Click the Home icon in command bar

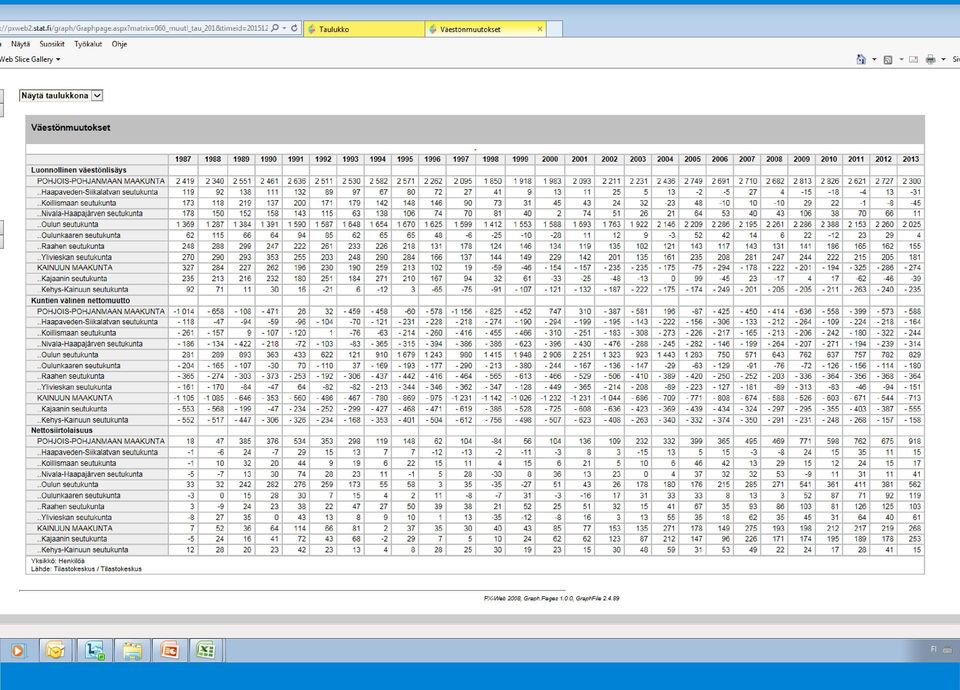(861, 59)
